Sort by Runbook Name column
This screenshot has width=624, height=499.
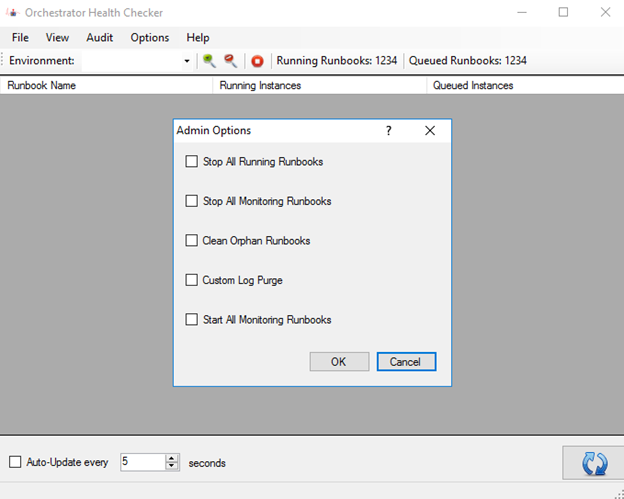click(x=106, y=85)
